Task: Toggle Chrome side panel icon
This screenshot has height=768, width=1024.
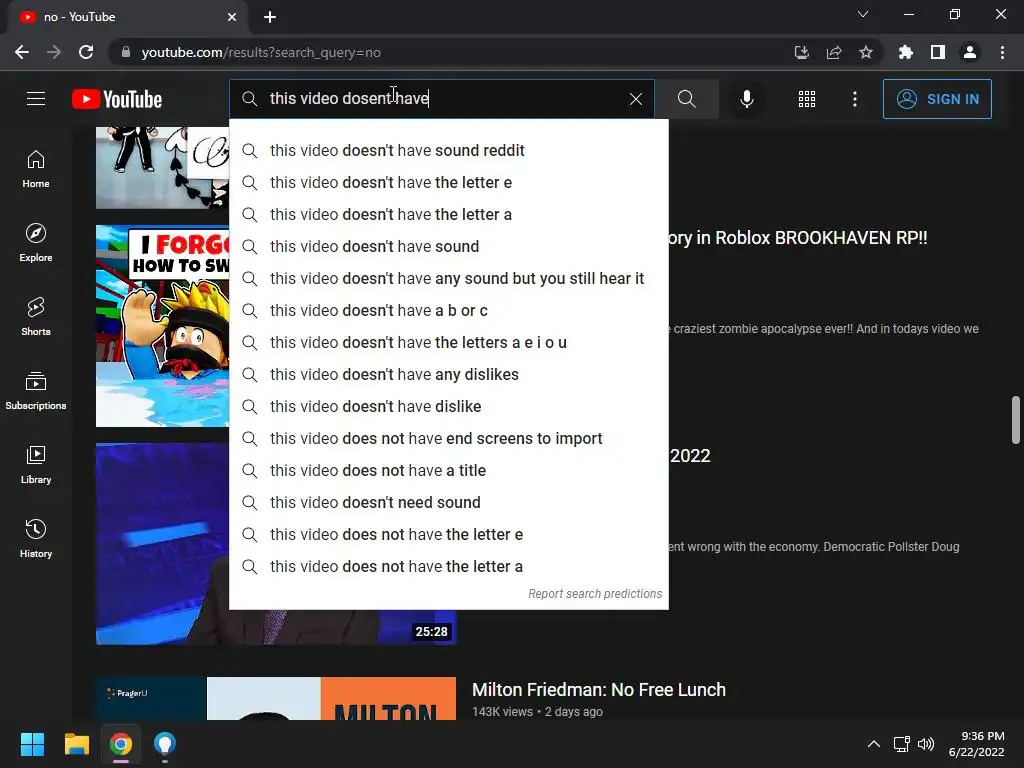Action: point(938,52)
